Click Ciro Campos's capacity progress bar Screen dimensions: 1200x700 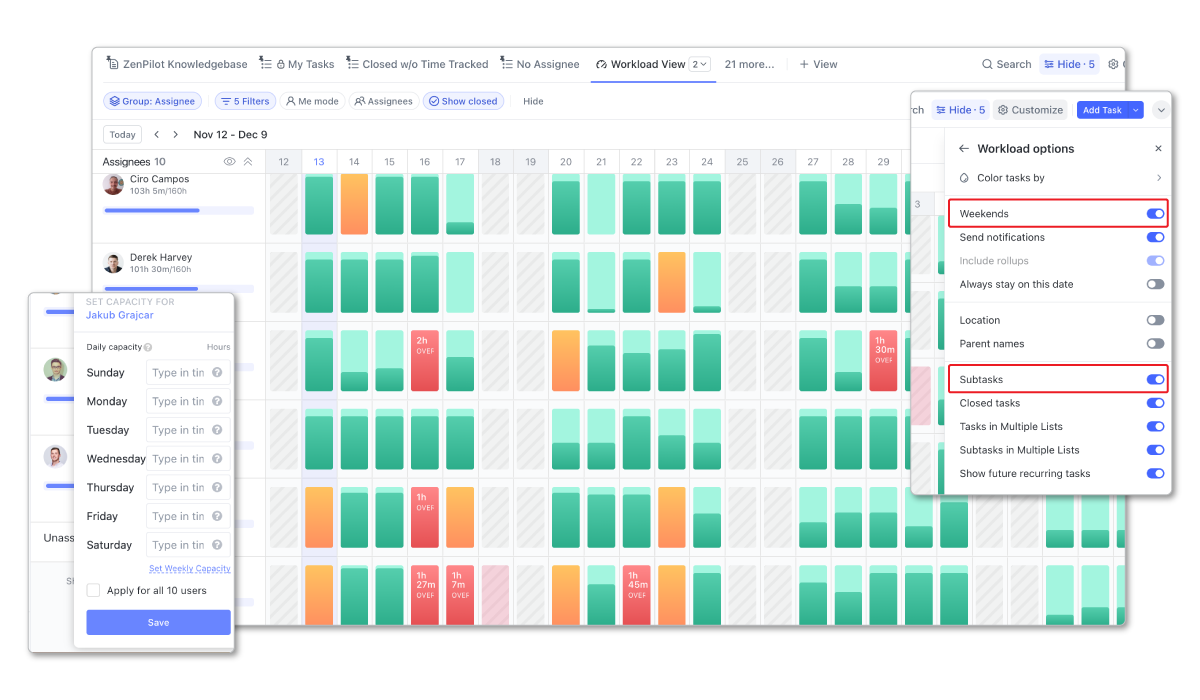pyautogui.click(x=178, y=210)
